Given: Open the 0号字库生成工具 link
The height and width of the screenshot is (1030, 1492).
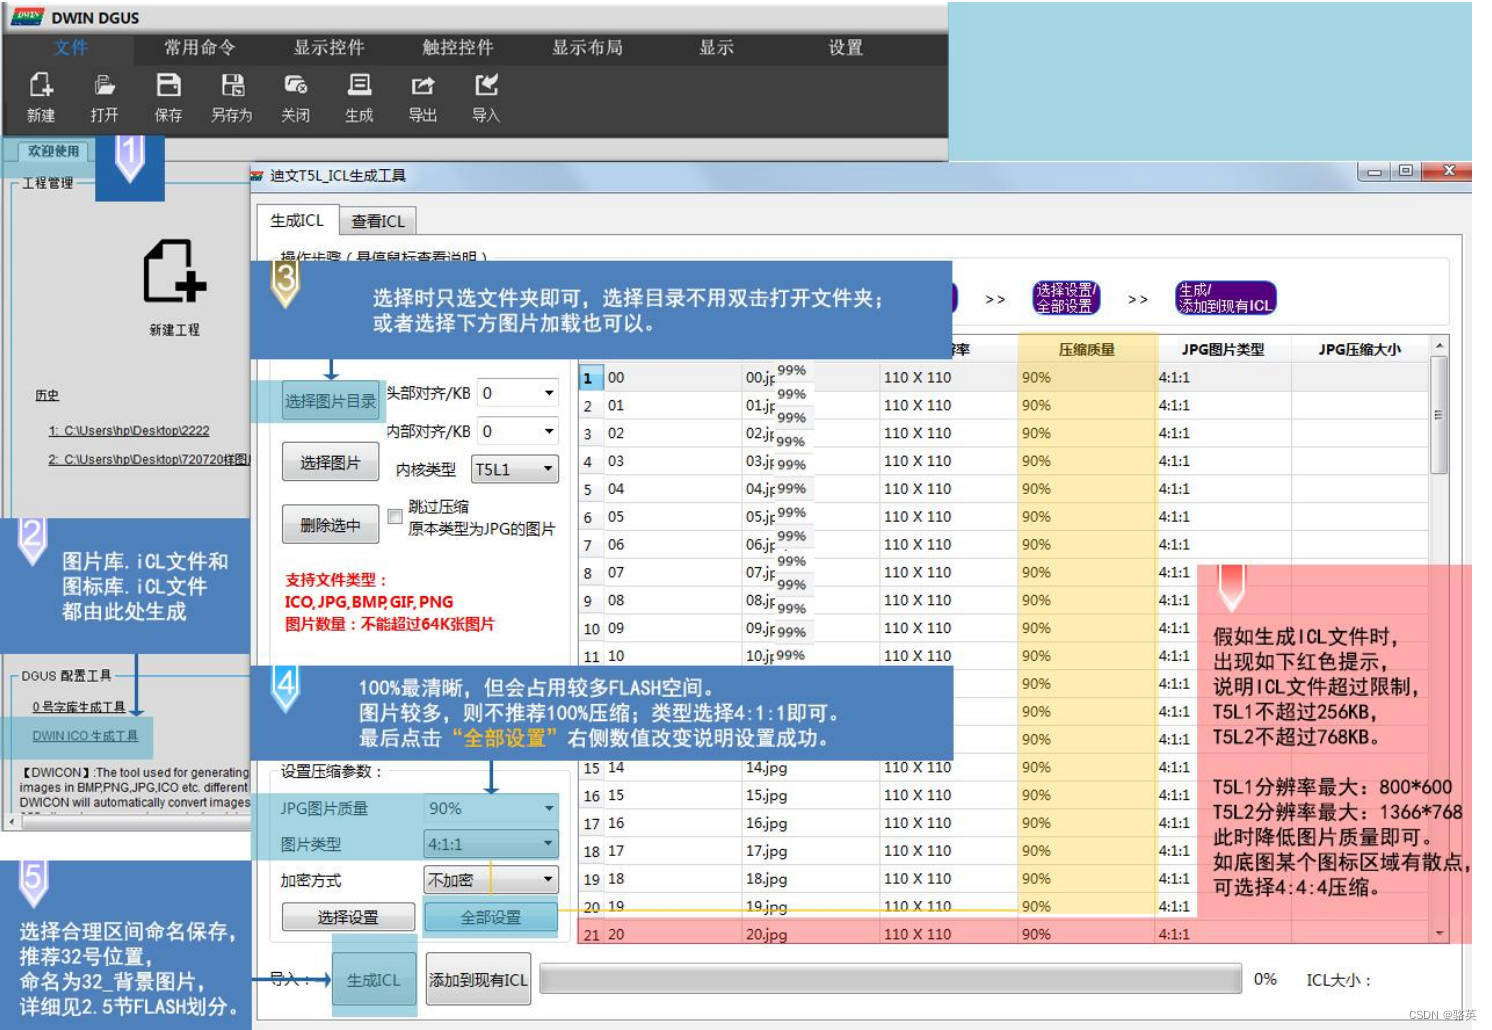Looking at the screenshot, I should point(79,707).
